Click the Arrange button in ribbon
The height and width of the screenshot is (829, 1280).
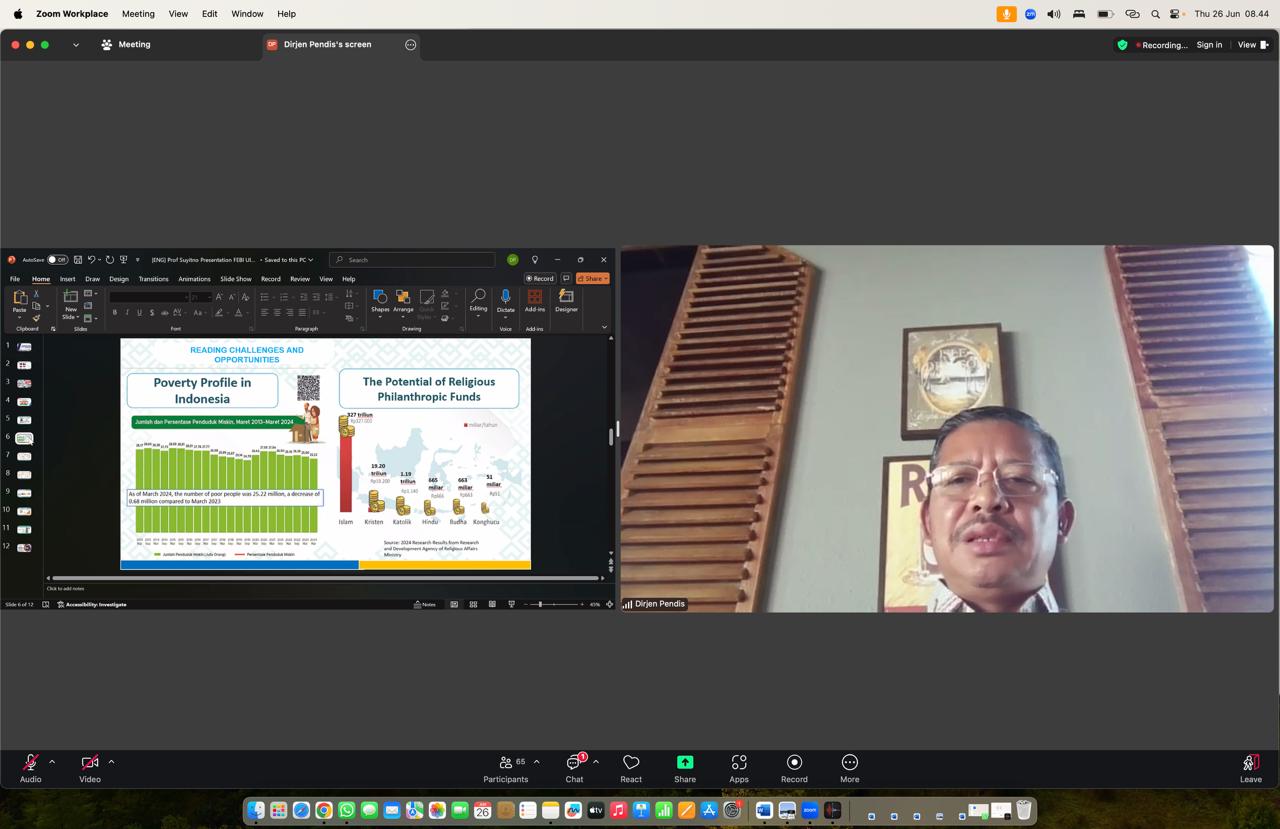403,302
